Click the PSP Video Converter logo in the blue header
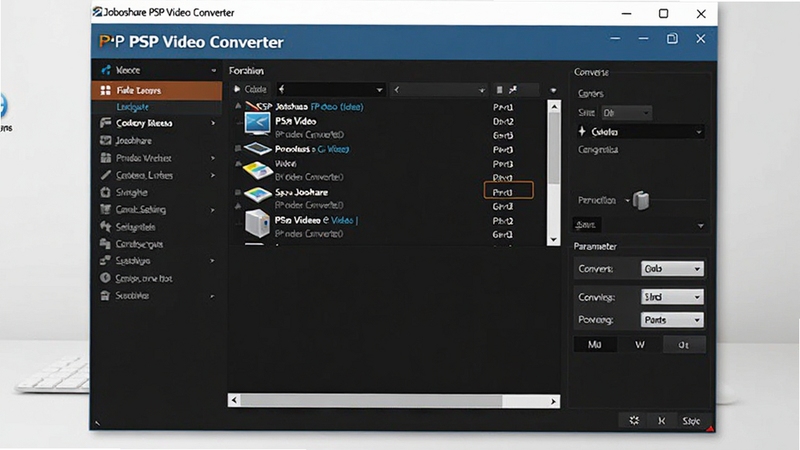Image resolution: width=800 pixels, height=450 pixels. [x=112, y=42]
